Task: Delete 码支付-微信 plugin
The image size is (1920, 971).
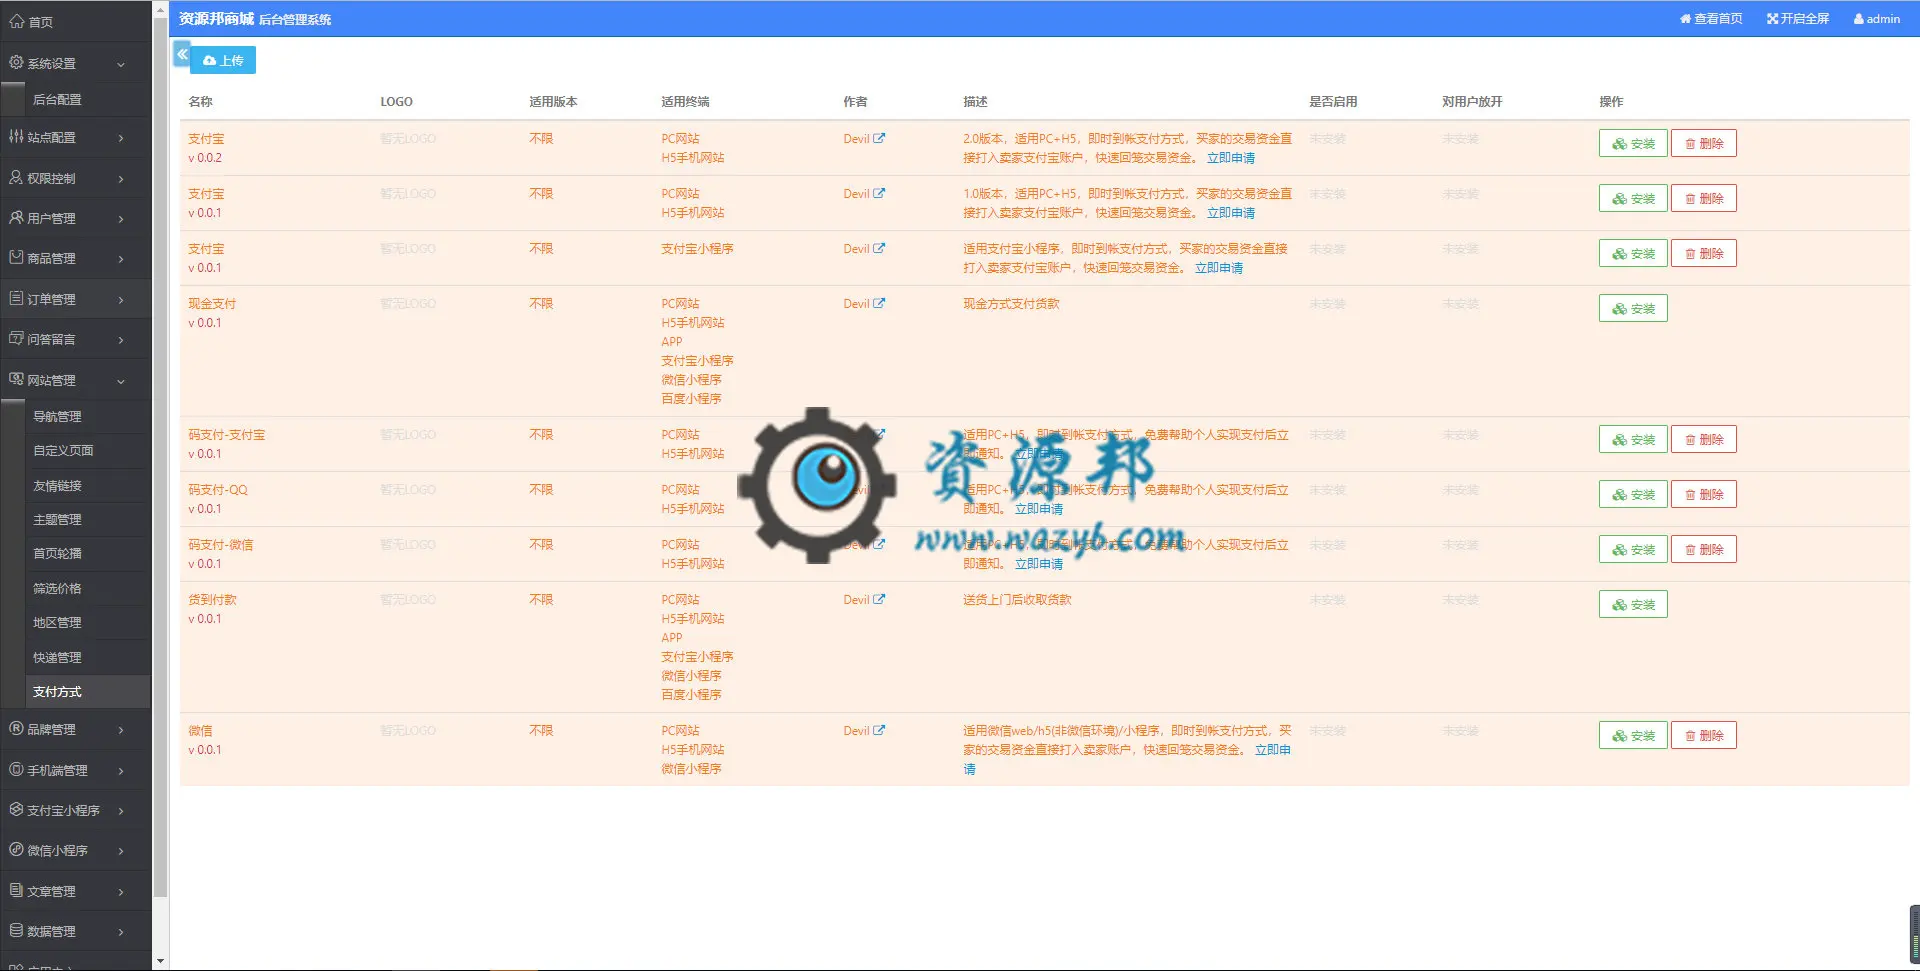Action: 1704,549
